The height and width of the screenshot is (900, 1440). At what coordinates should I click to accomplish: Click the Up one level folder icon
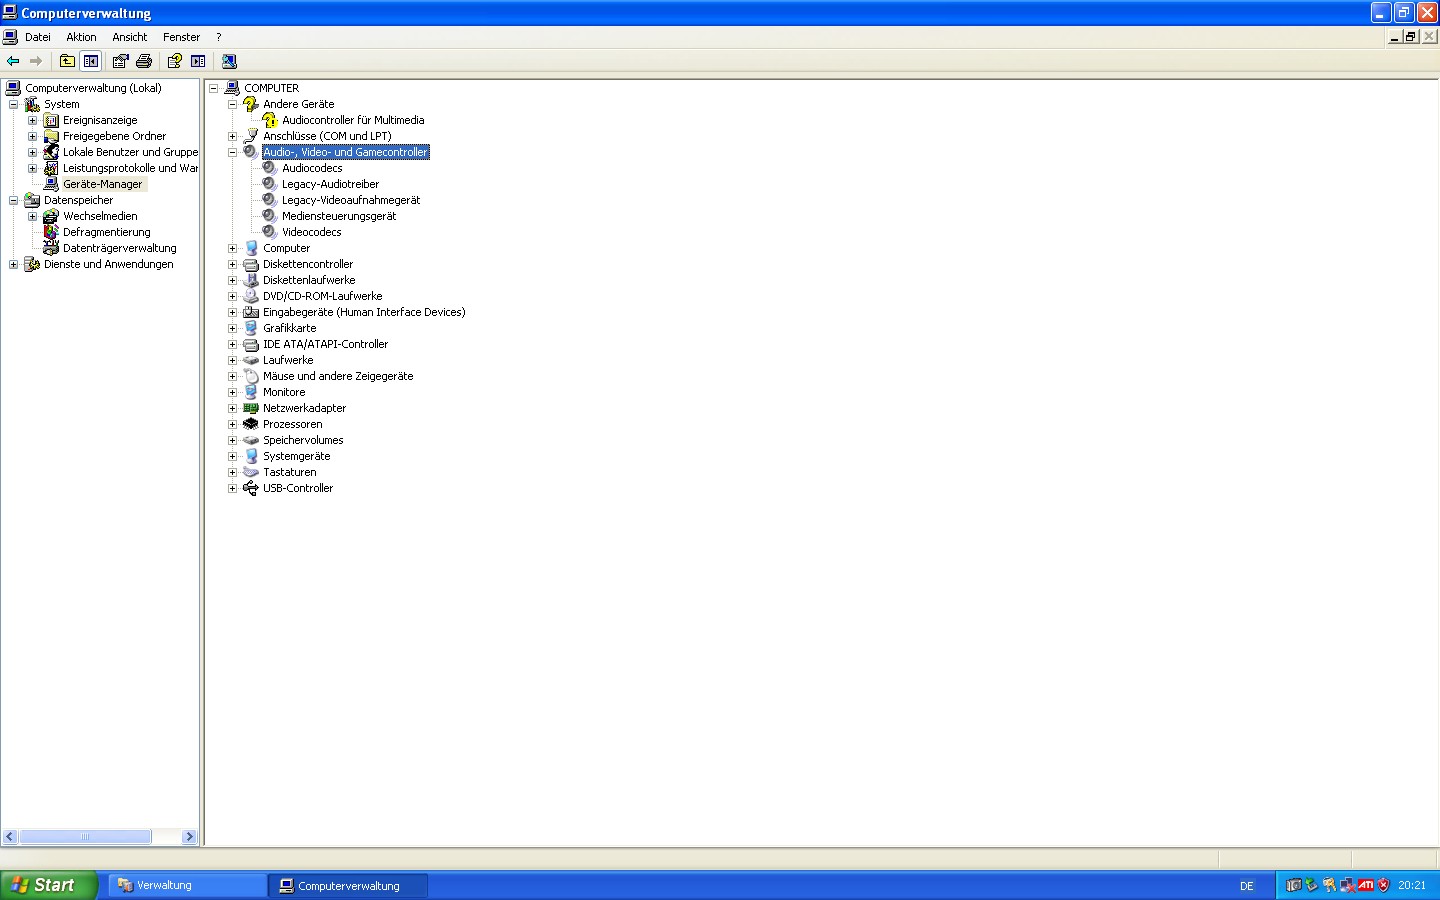tap(67, 61)
